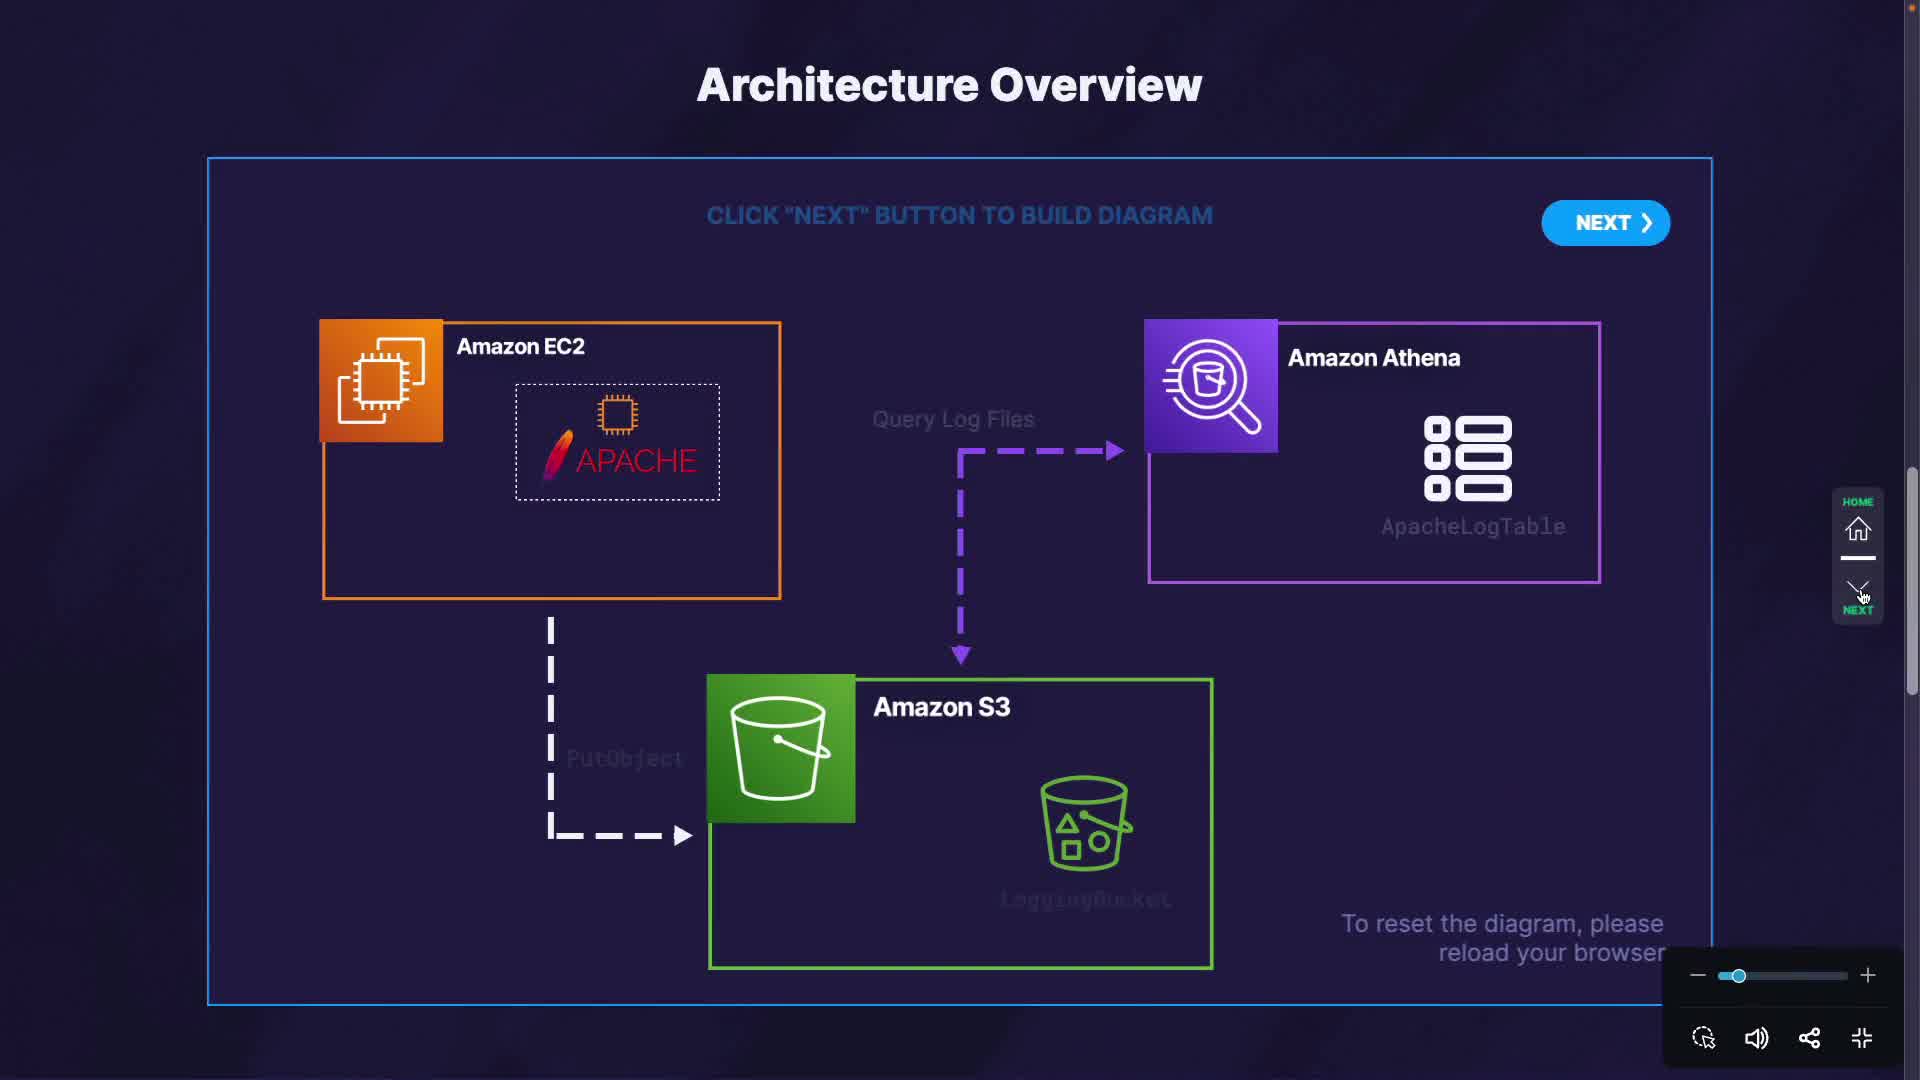Click the LoggingBucket shapes bucket icon

pos(1085,823)
